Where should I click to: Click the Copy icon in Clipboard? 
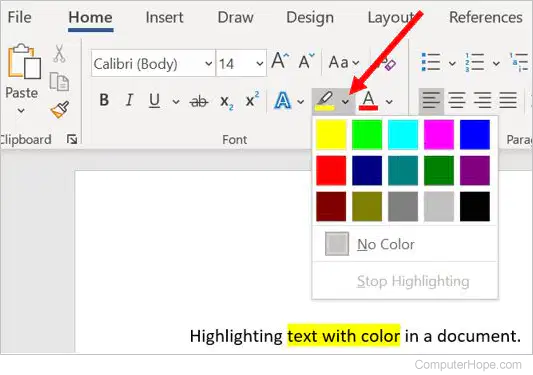(x=59, y=82)
